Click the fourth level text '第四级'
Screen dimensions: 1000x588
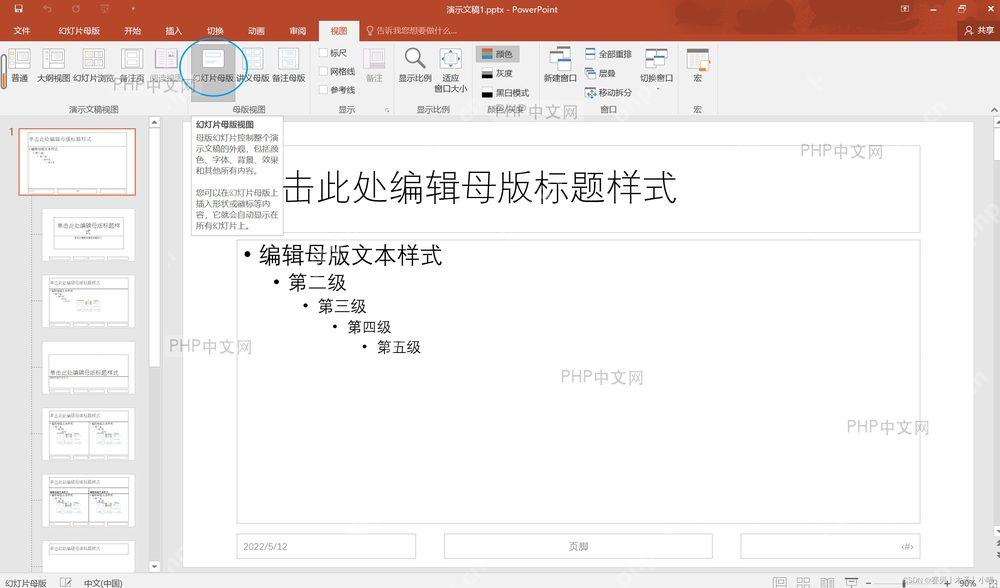[369, 327]
